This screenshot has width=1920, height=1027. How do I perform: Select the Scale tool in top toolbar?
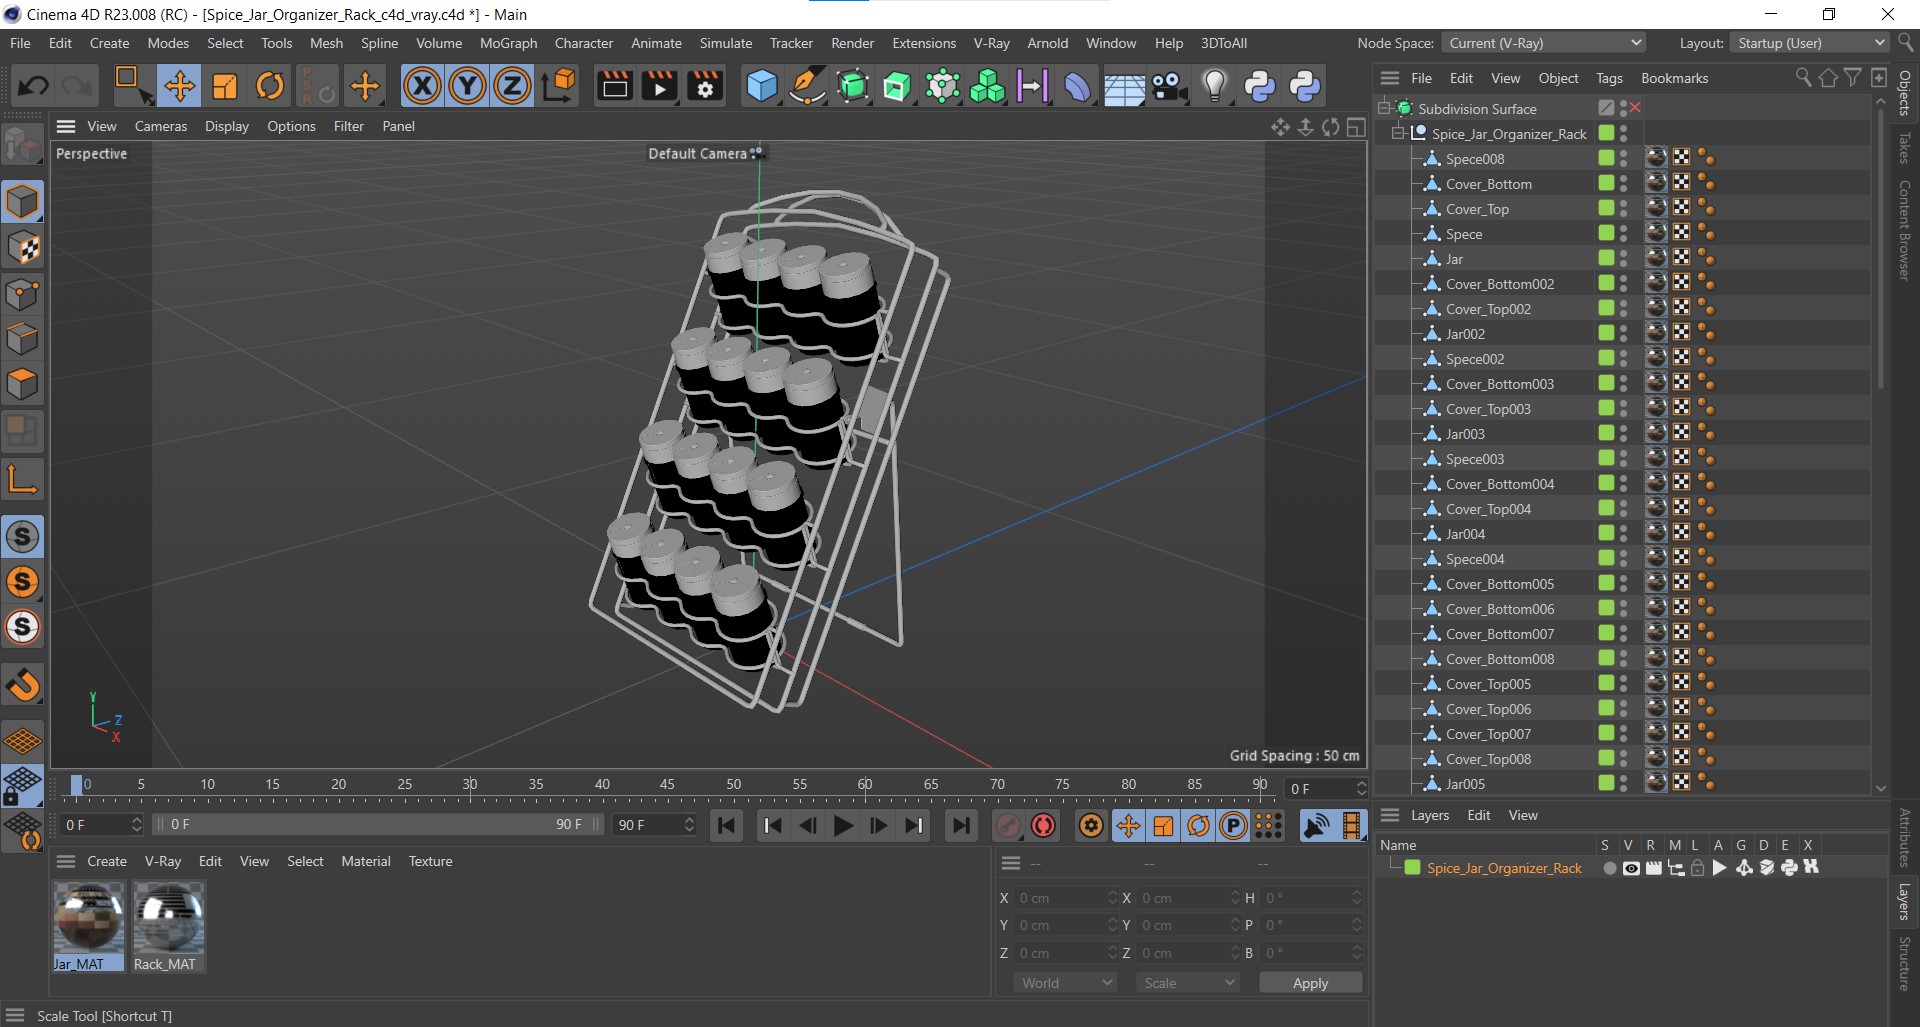click(225, 86)
